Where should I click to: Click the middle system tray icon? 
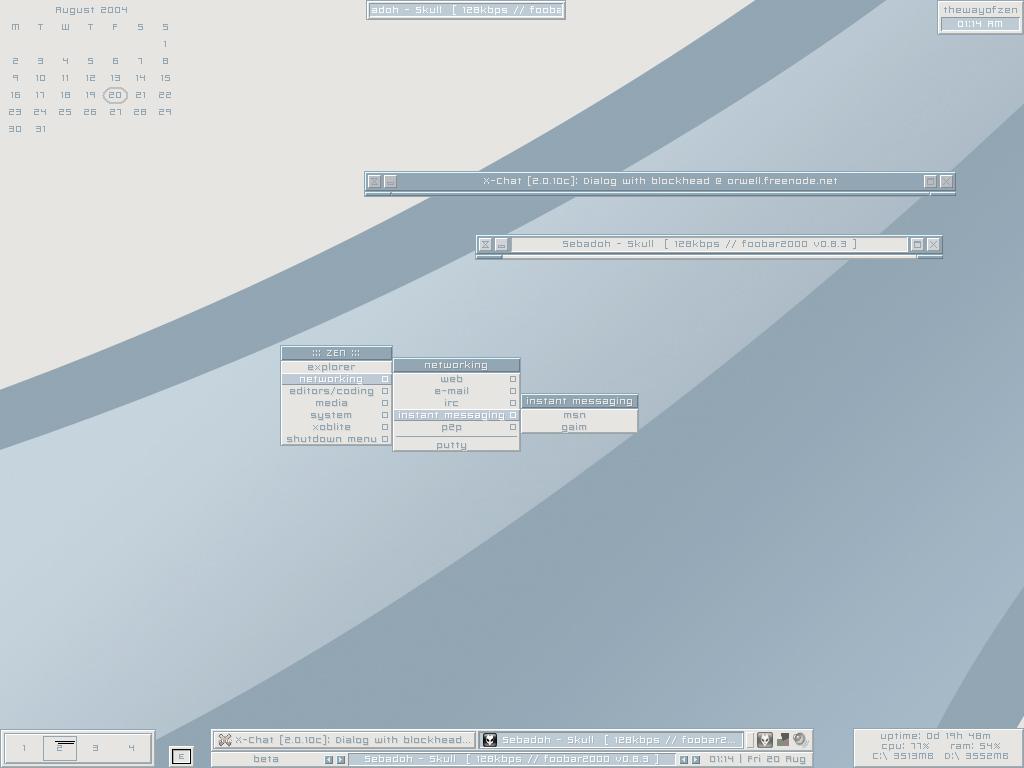(x=783, y=740)
